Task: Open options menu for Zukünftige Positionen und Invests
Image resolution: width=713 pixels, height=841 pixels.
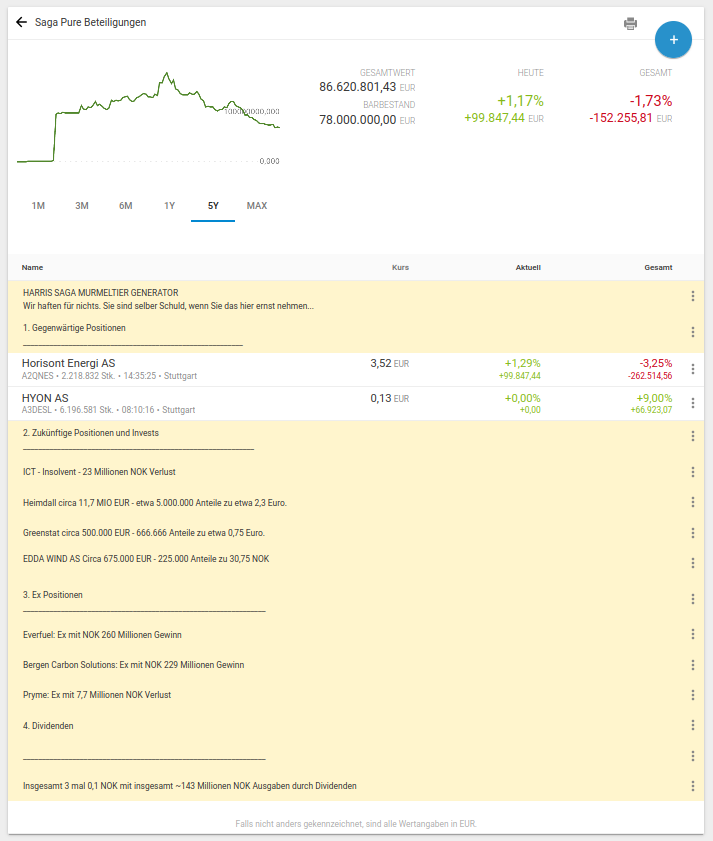Action: (693, 436)
